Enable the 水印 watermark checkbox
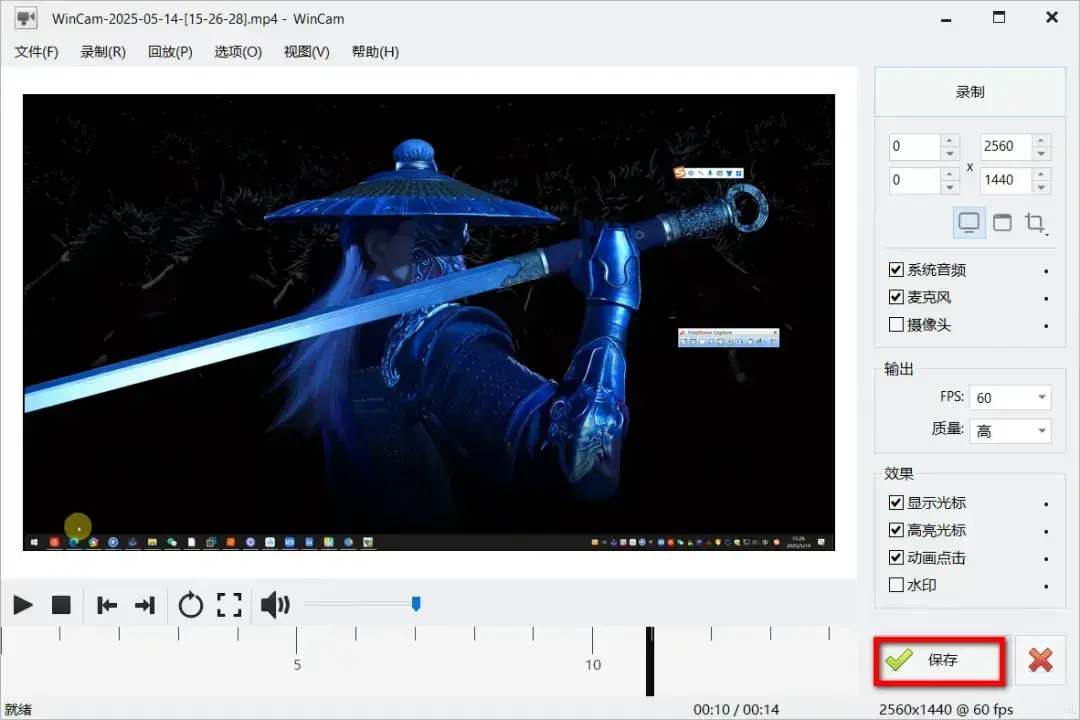The height and width of the screenshot is (720, 1080). 896,585
